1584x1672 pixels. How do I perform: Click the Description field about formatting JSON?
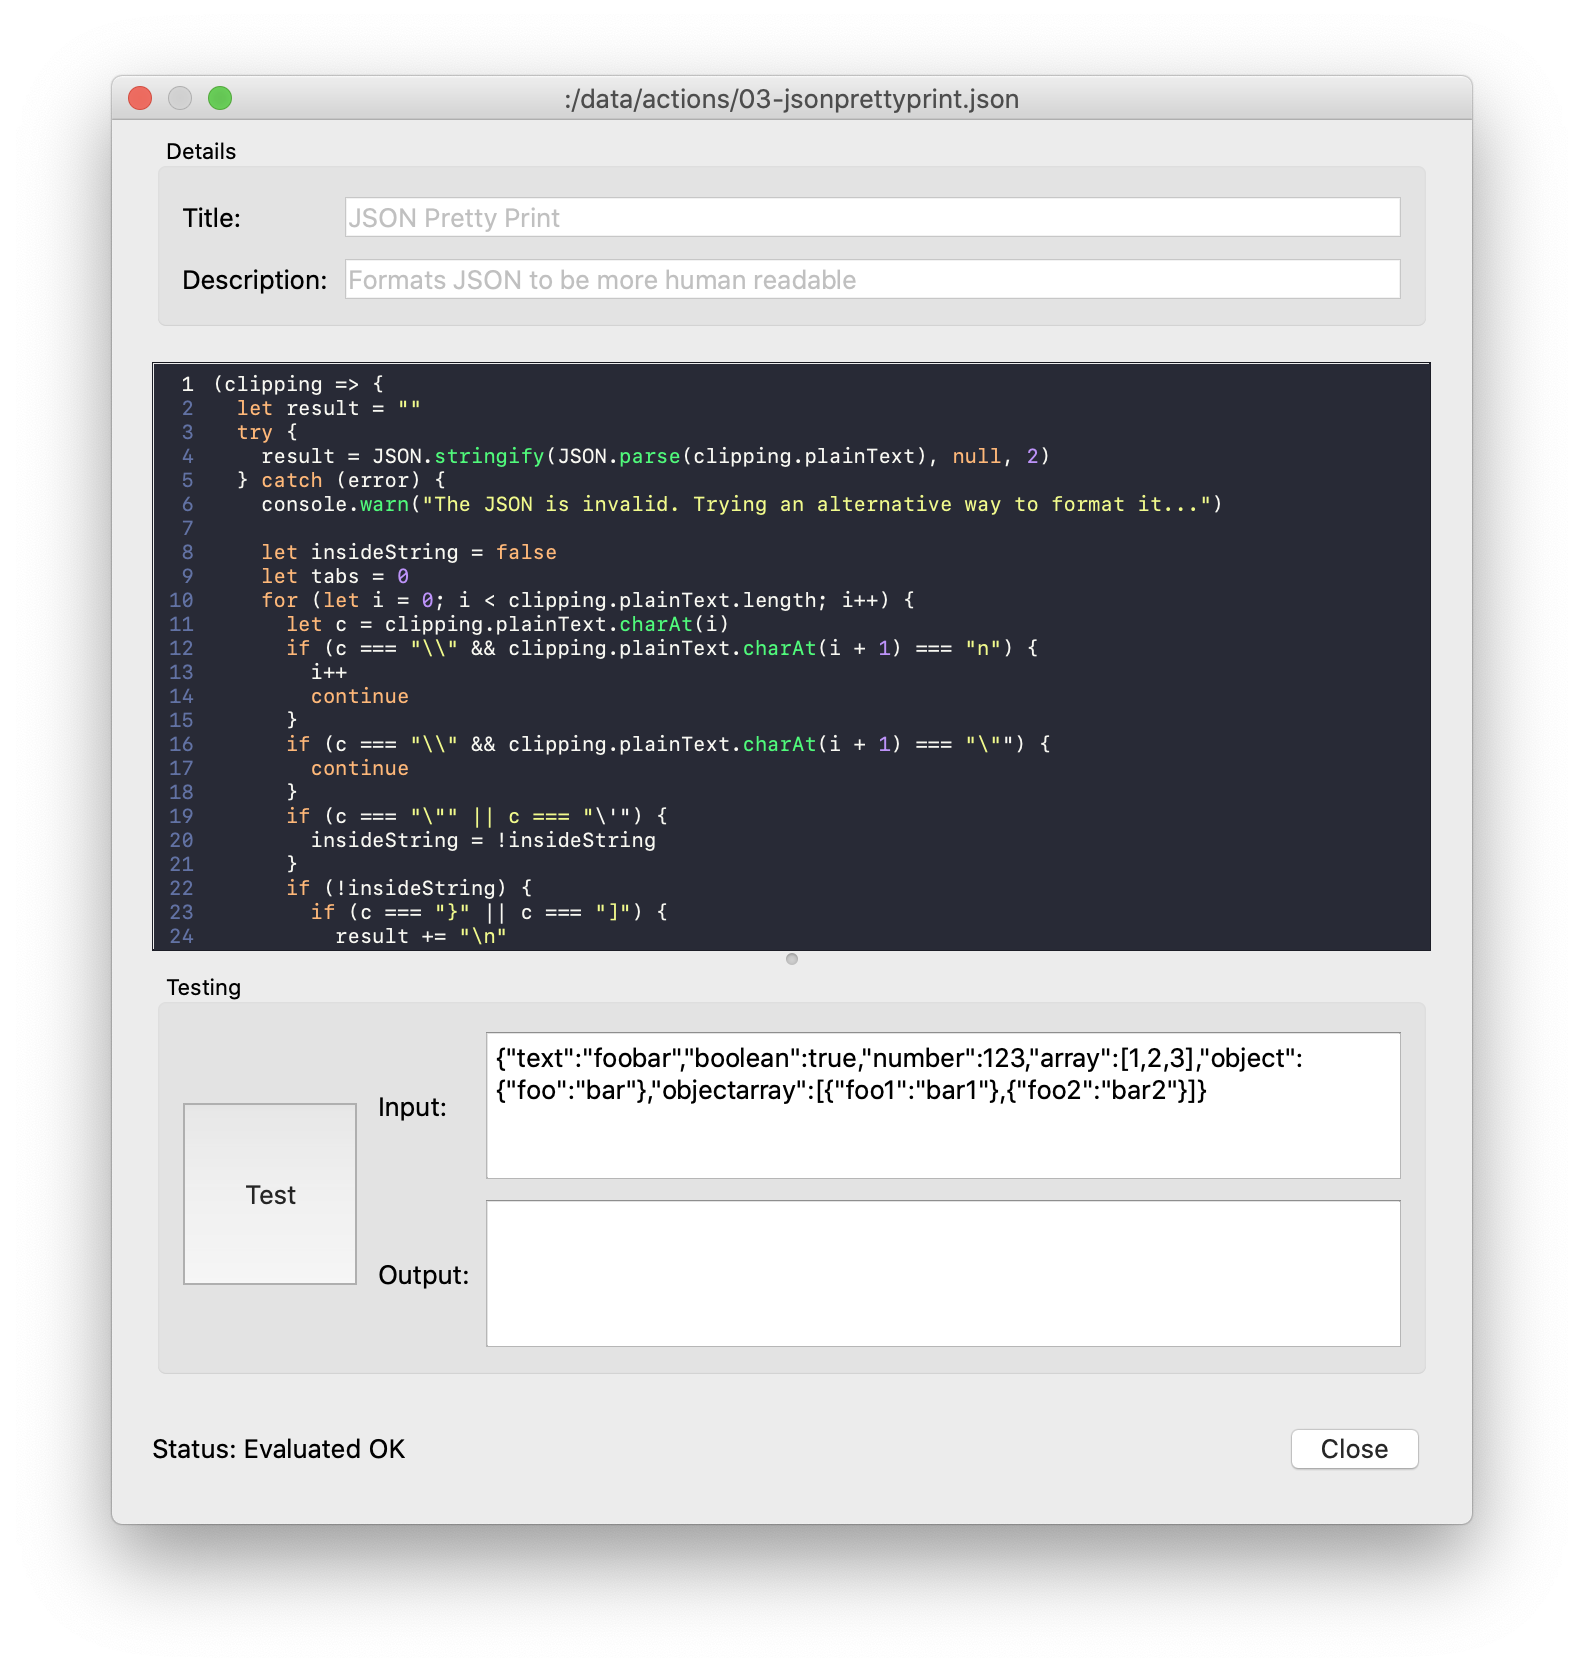click(x=872, y=279)
